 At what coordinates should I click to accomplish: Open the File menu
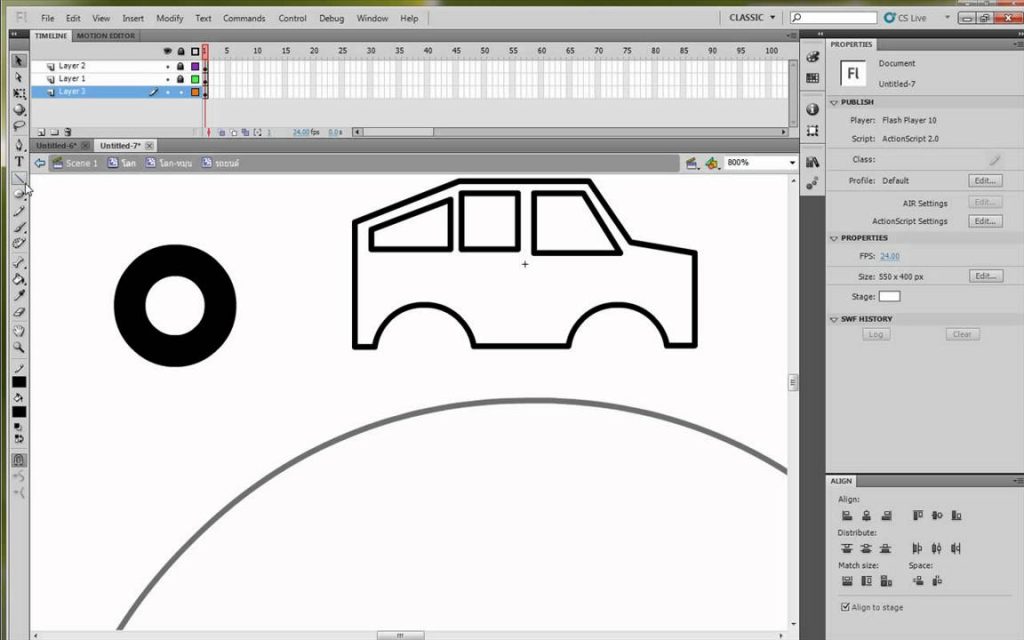[48, 18]
